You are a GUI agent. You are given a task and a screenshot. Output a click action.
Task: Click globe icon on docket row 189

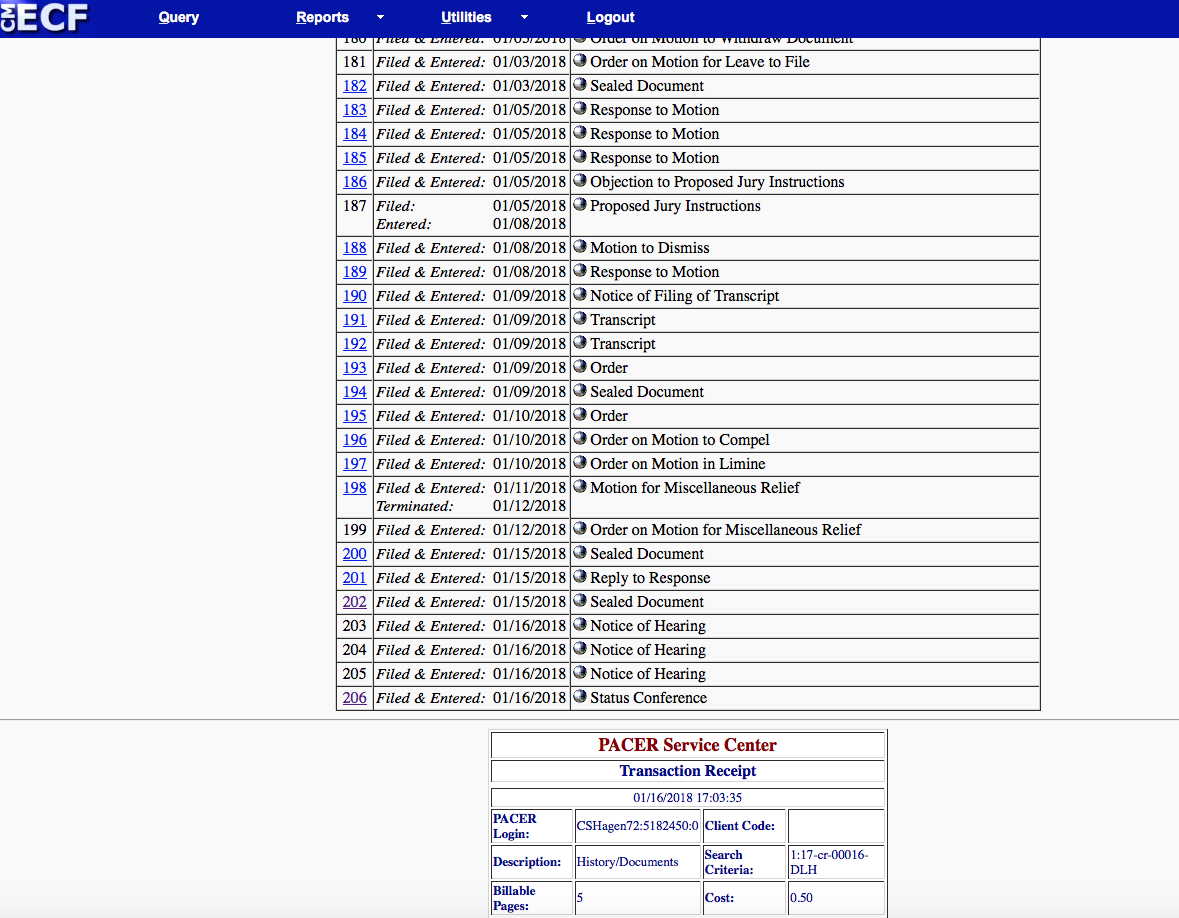click(580, 271)
